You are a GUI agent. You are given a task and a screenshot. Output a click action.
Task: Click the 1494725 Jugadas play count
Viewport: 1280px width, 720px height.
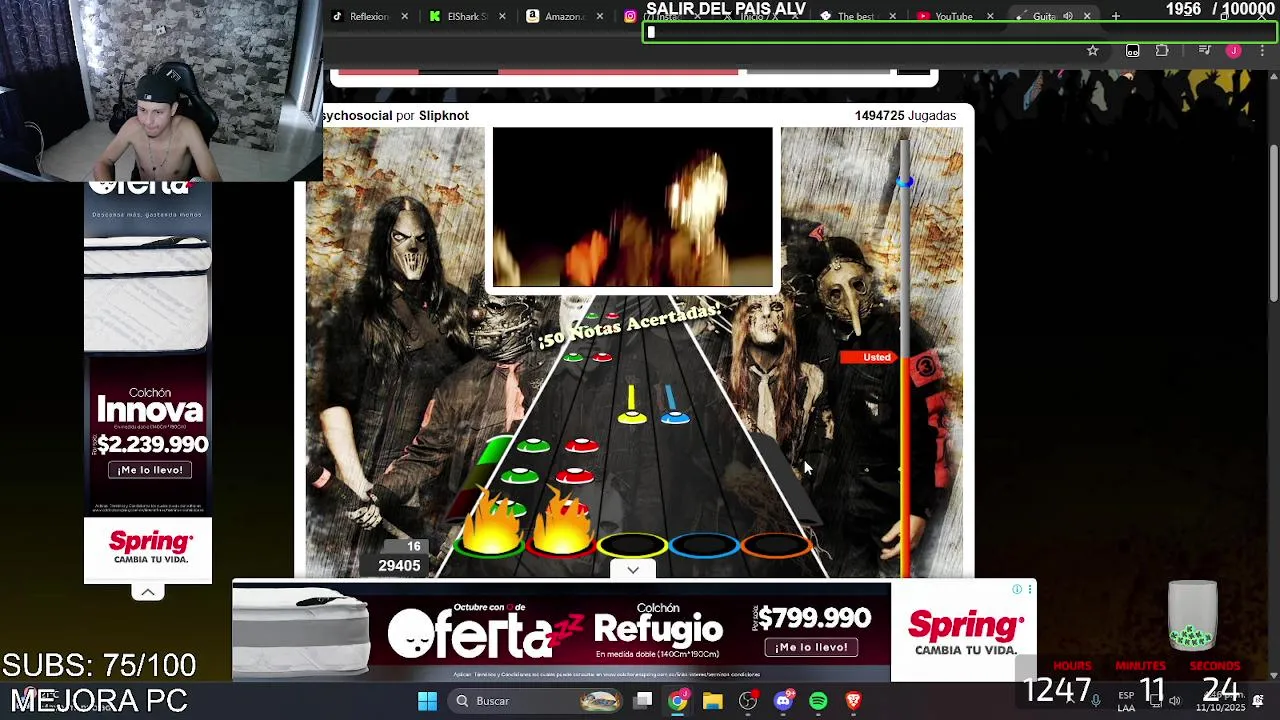pos(905,116)
